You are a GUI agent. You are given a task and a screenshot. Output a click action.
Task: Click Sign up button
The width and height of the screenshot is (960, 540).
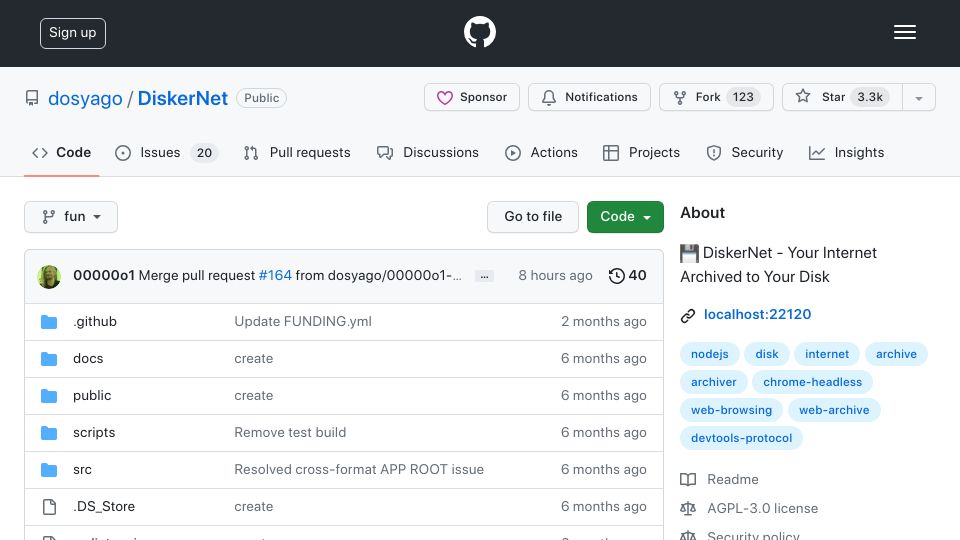[x=73, y=33]
